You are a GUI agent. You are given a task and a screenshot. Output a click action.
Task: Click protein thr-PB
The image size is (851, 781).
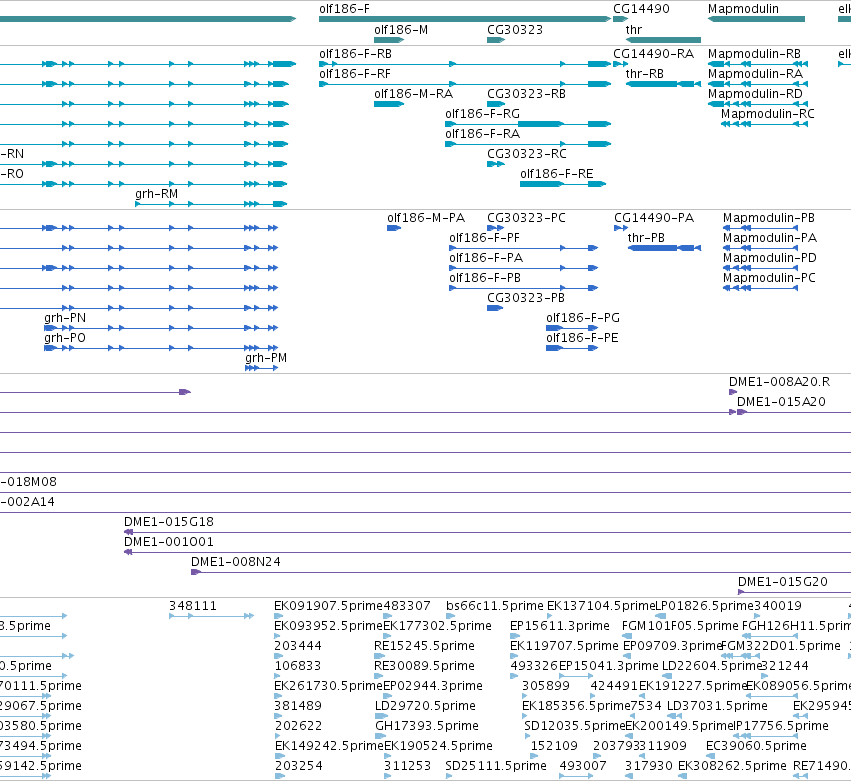click(x=664, y=248)
